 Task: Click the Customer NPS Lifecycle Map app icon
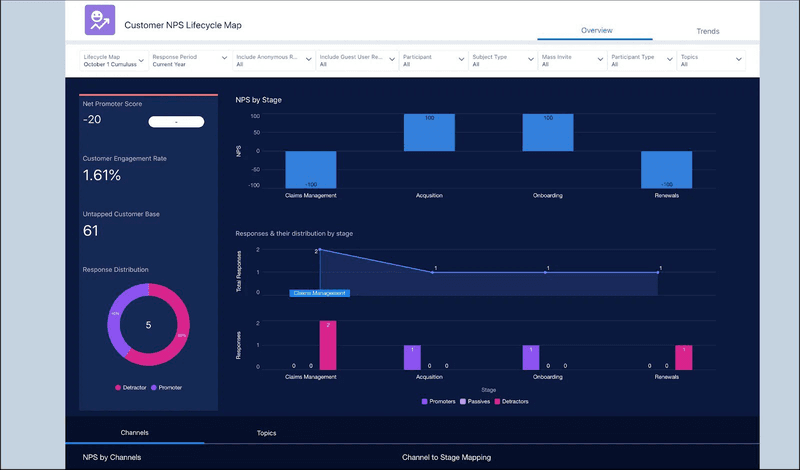(x=100, y=20)
